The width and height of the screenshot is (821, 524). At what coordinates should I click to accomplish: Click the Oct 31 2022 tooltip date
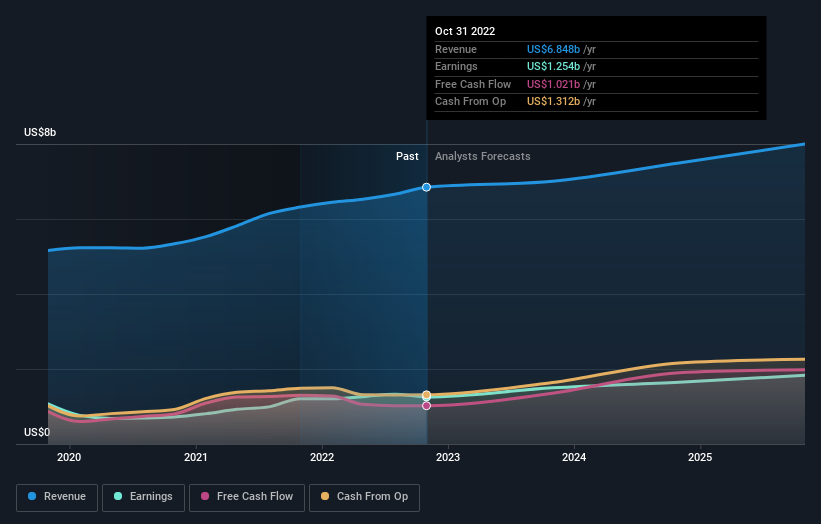click(465, 31)
